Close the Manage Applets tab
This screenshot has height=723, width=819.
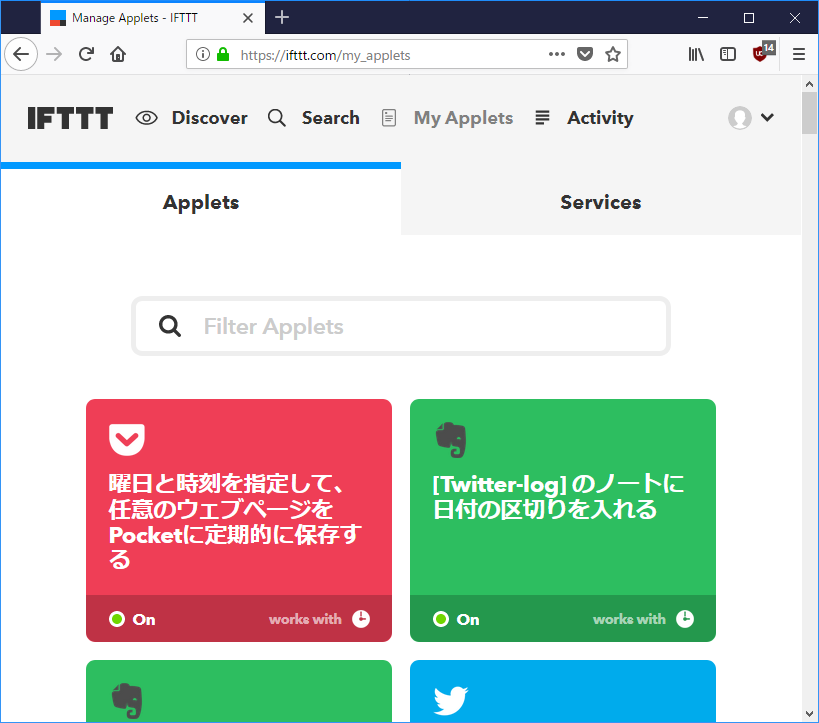248,18
